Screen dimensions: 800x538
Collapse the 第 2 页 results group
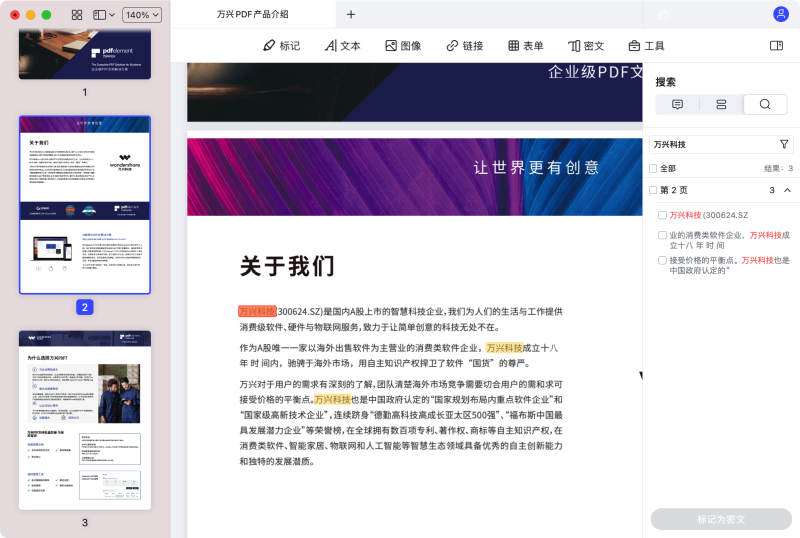point(787,190)
